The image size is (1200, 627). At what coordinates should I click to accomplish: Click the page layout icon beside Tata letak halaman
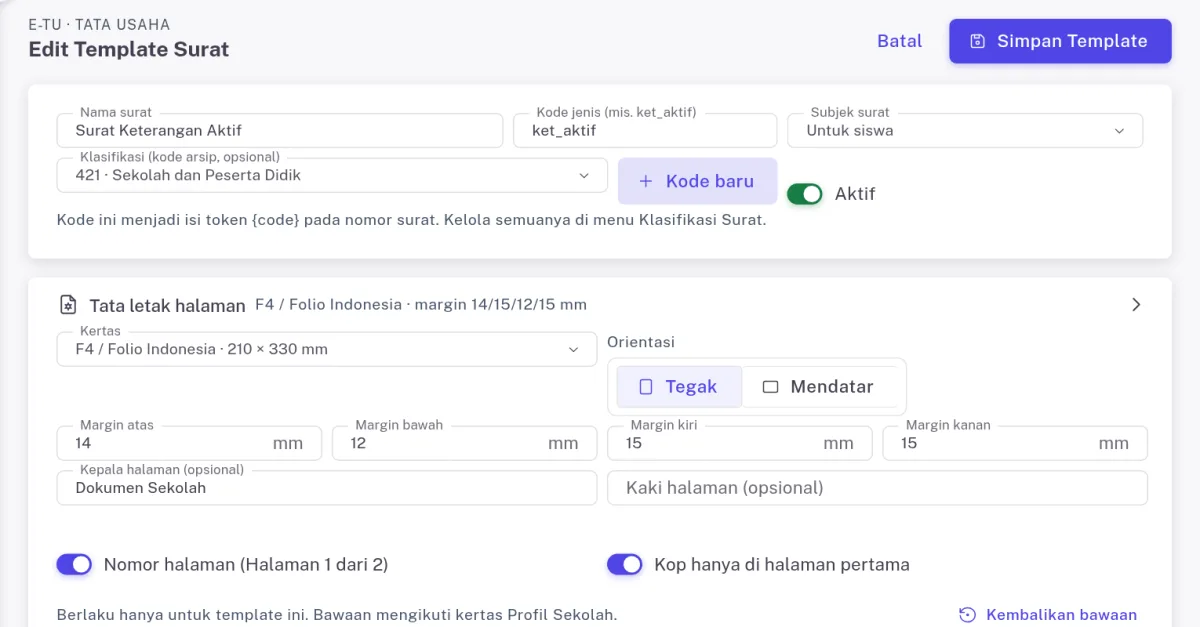pos(68,305)
